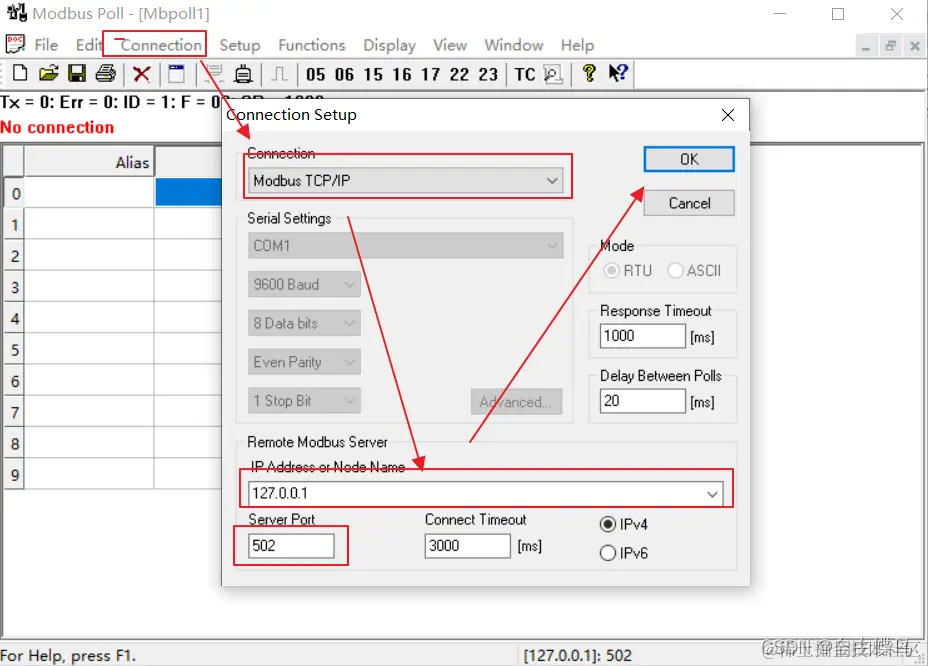The image size is (928, 666).
Task: Click function 16 toolbar button
Action: tap(402, 75)
